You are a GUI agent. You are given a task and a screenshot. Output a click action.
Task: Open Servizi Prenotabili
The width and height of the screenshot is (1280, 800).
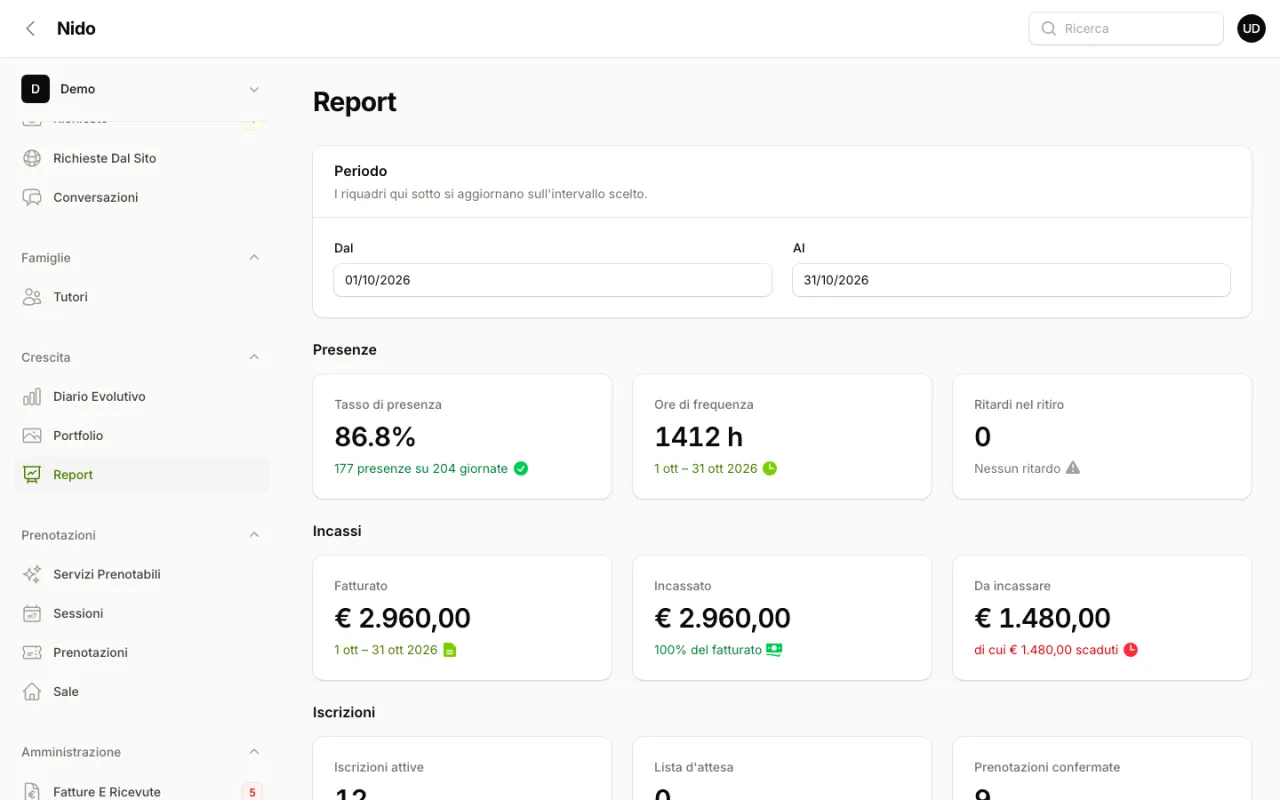click(x=142, y=574)
